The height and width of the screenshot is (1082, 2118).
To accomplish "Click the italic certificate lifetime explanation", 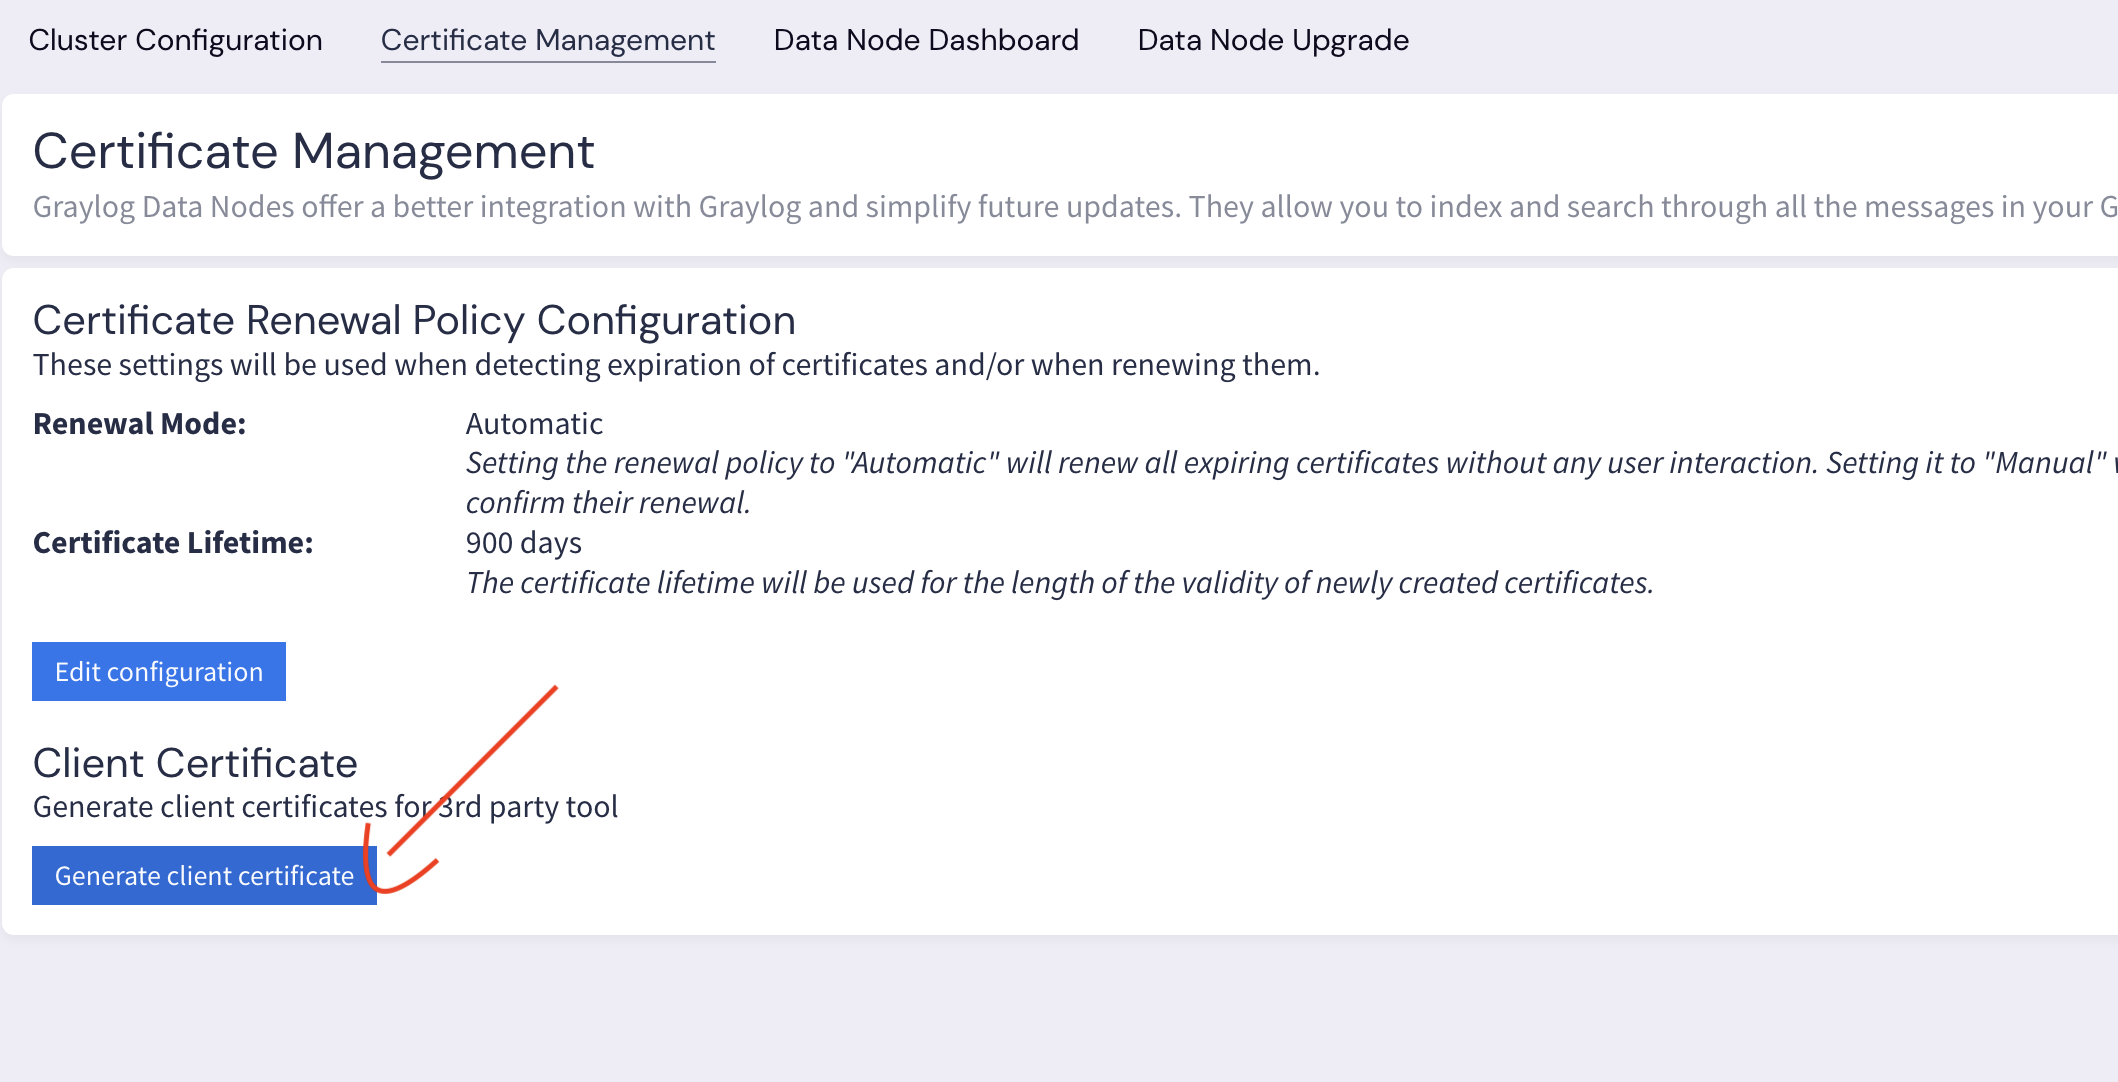I will click(x=1059, y=583).
